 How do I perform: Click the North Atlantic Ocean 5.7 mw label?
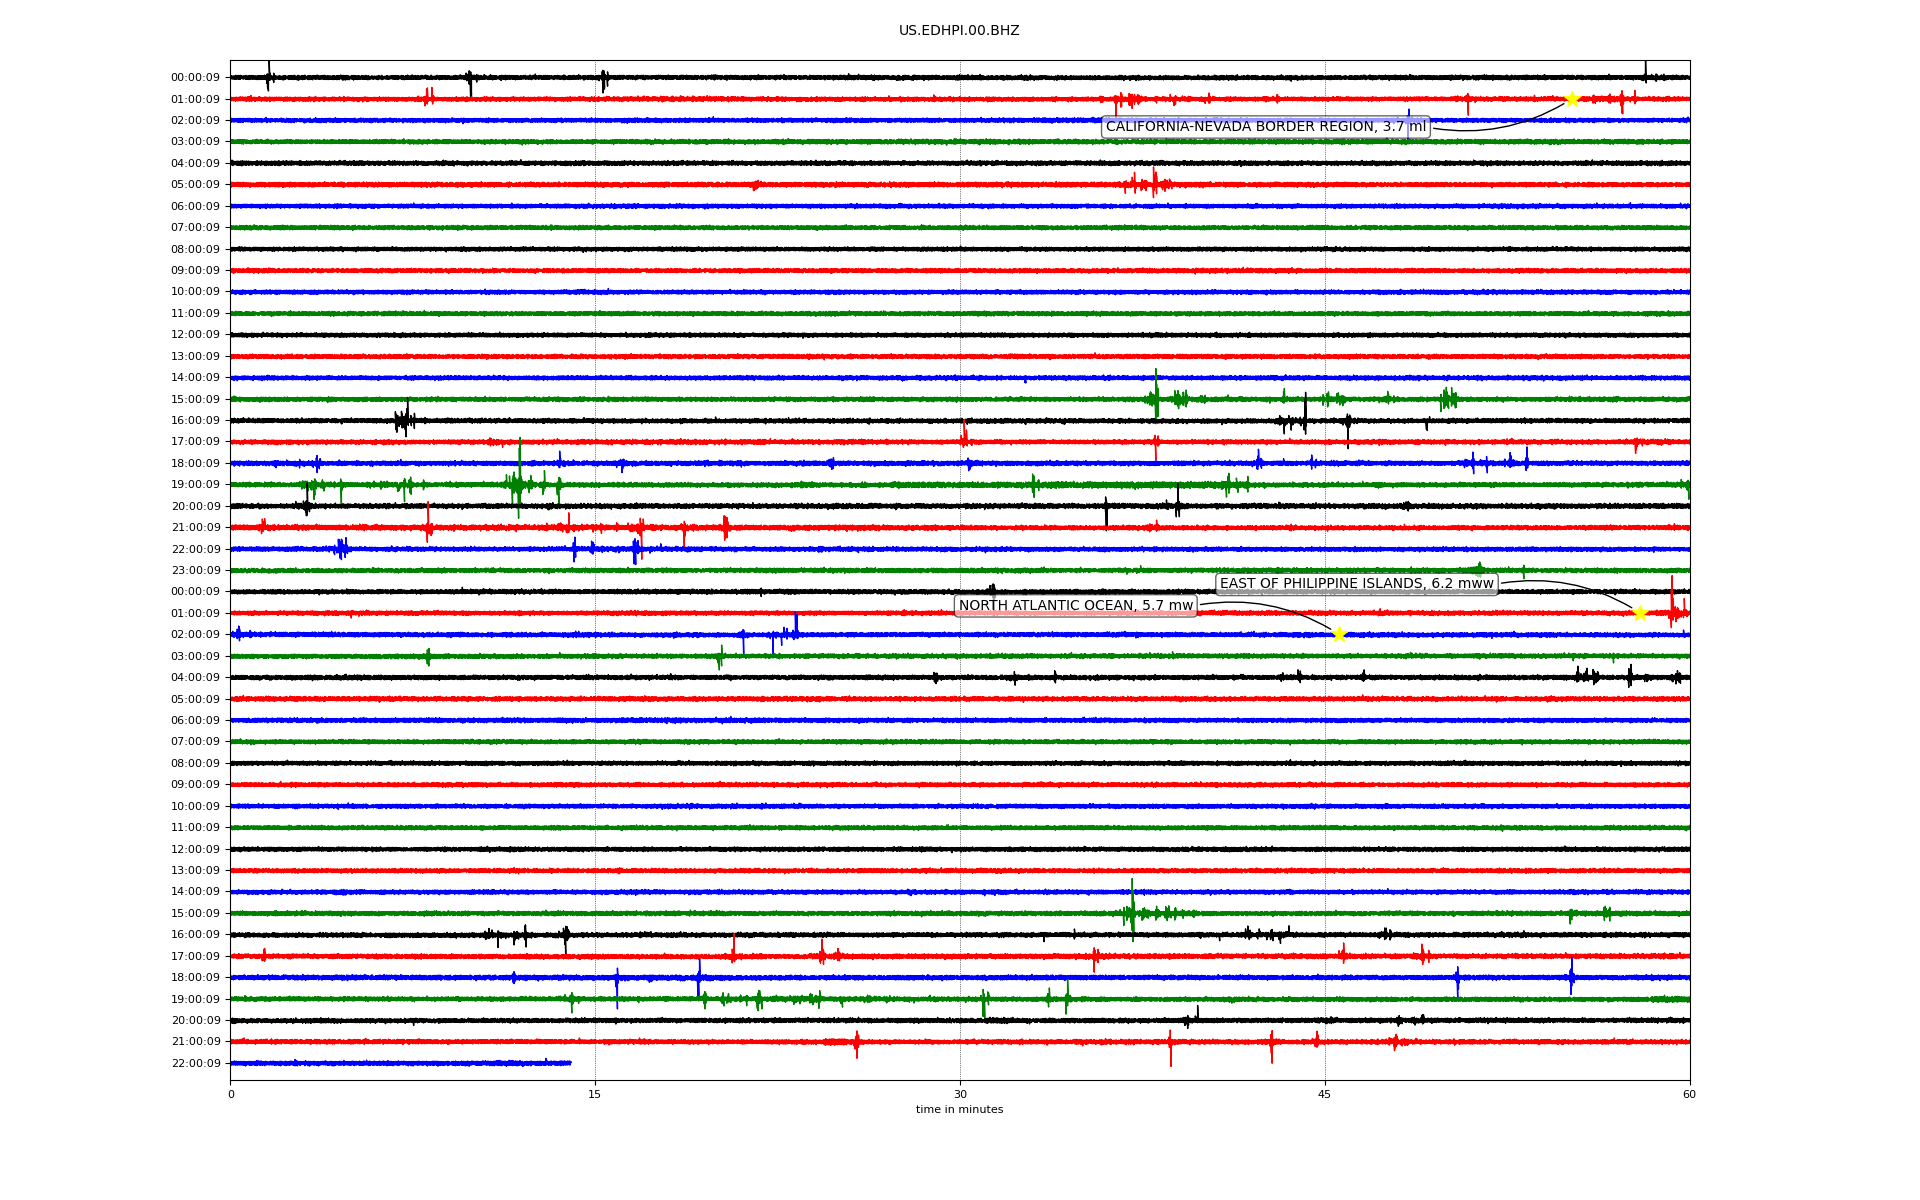(1076, 606)
